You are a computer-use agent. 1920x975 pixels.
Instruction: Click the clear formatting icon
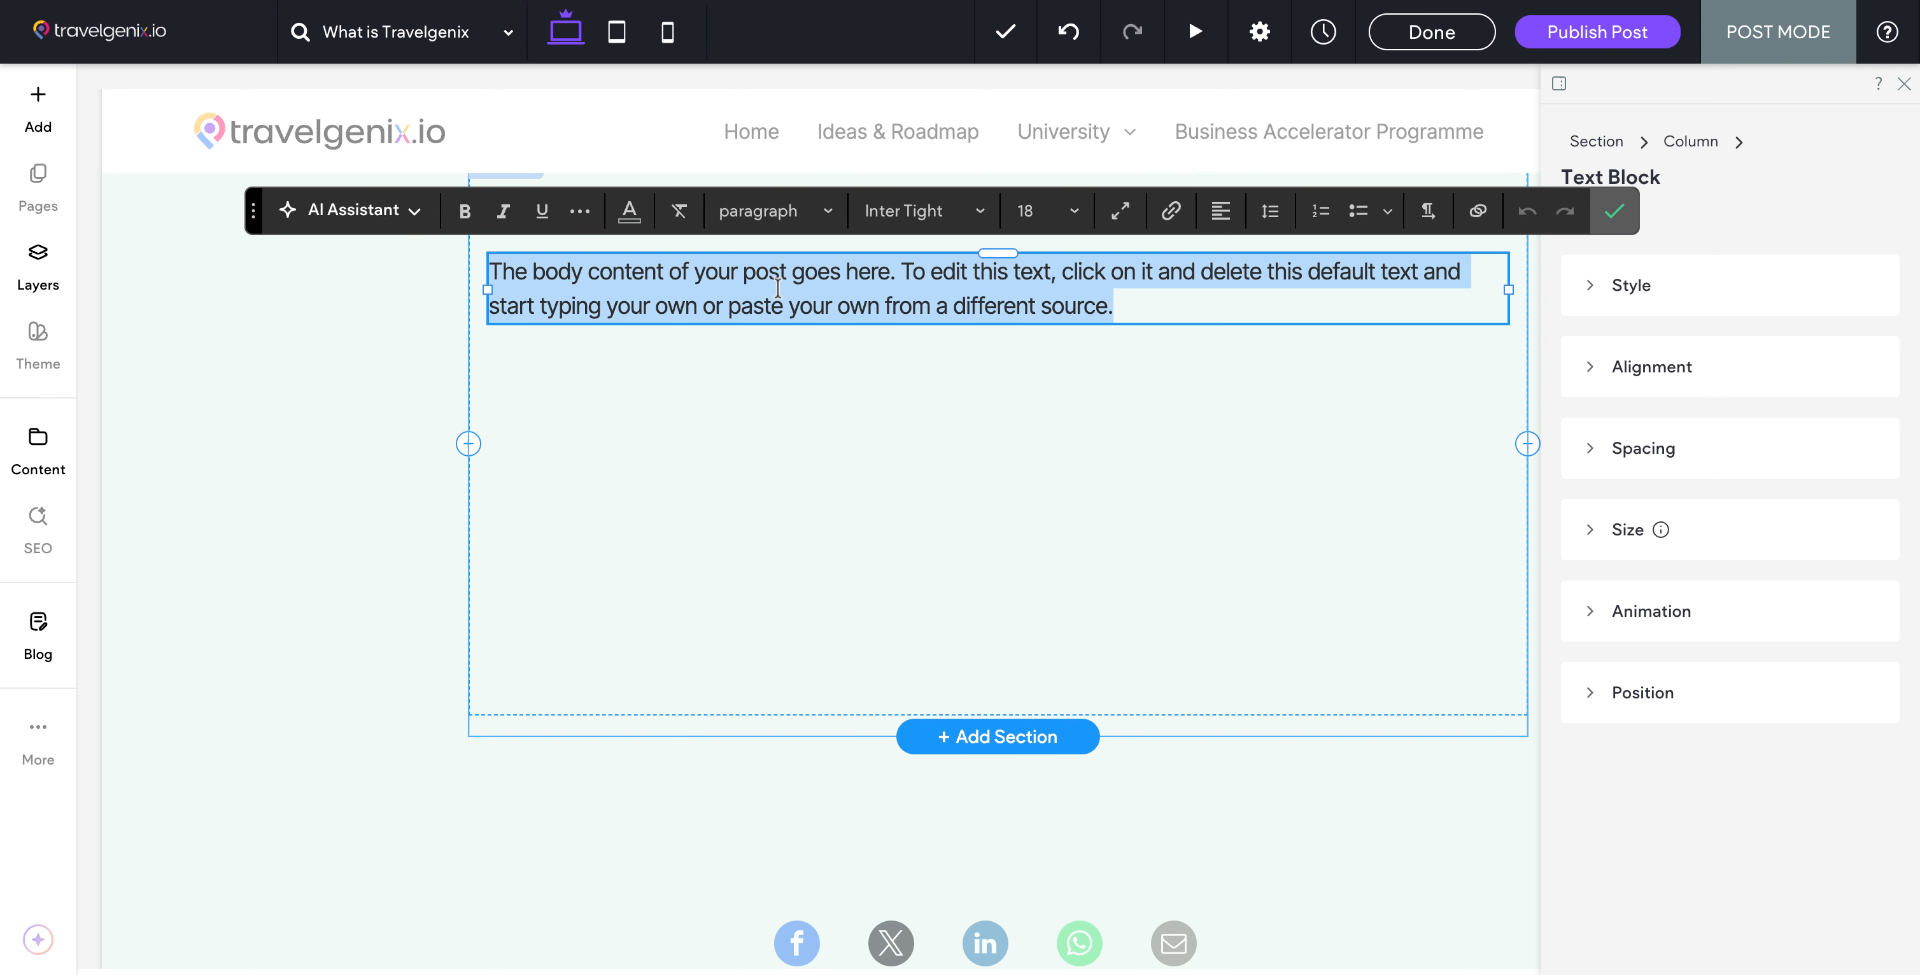pyautogui.click(x=679, y=211)
